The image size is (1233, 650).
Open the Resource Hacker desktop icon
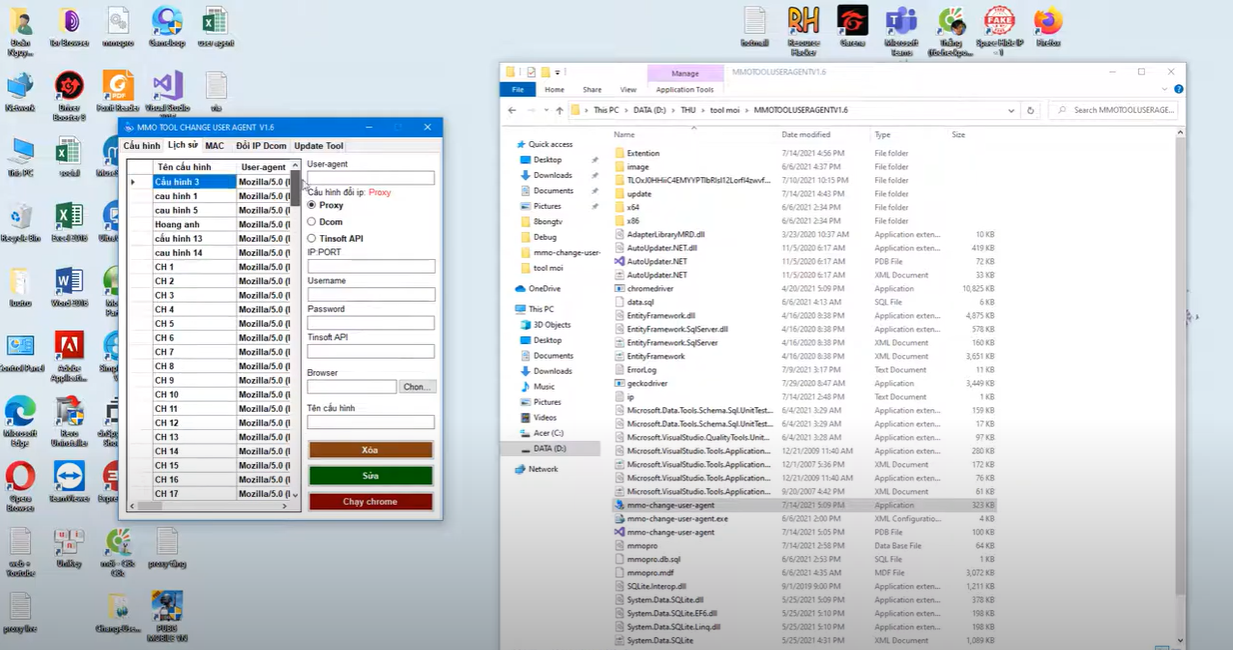804,22
